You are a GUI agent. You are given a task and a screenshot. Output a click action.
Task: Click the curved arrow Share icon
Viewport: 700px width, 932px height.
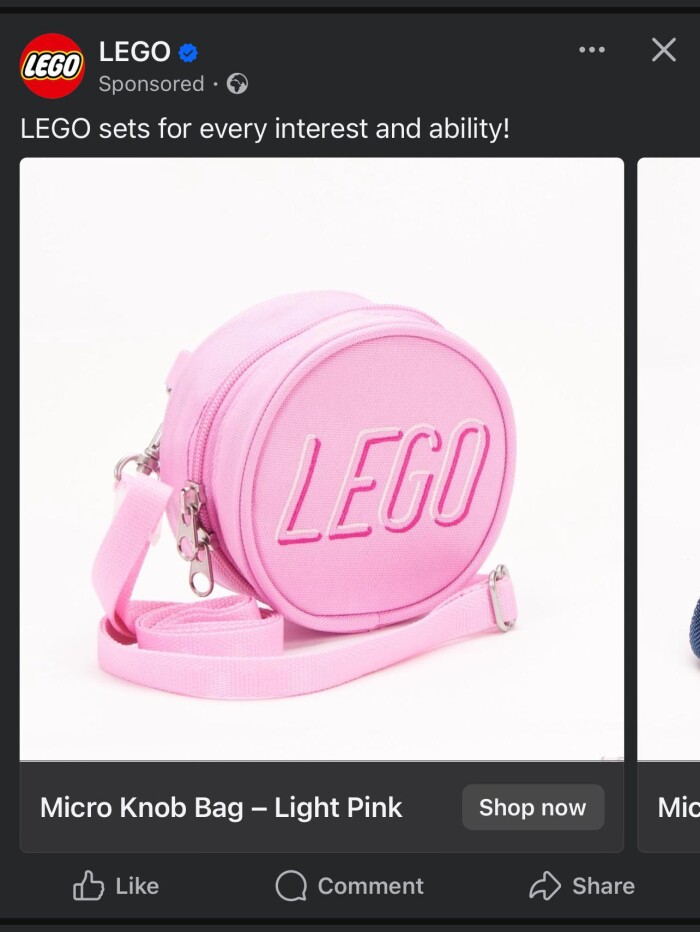[545, 886]
